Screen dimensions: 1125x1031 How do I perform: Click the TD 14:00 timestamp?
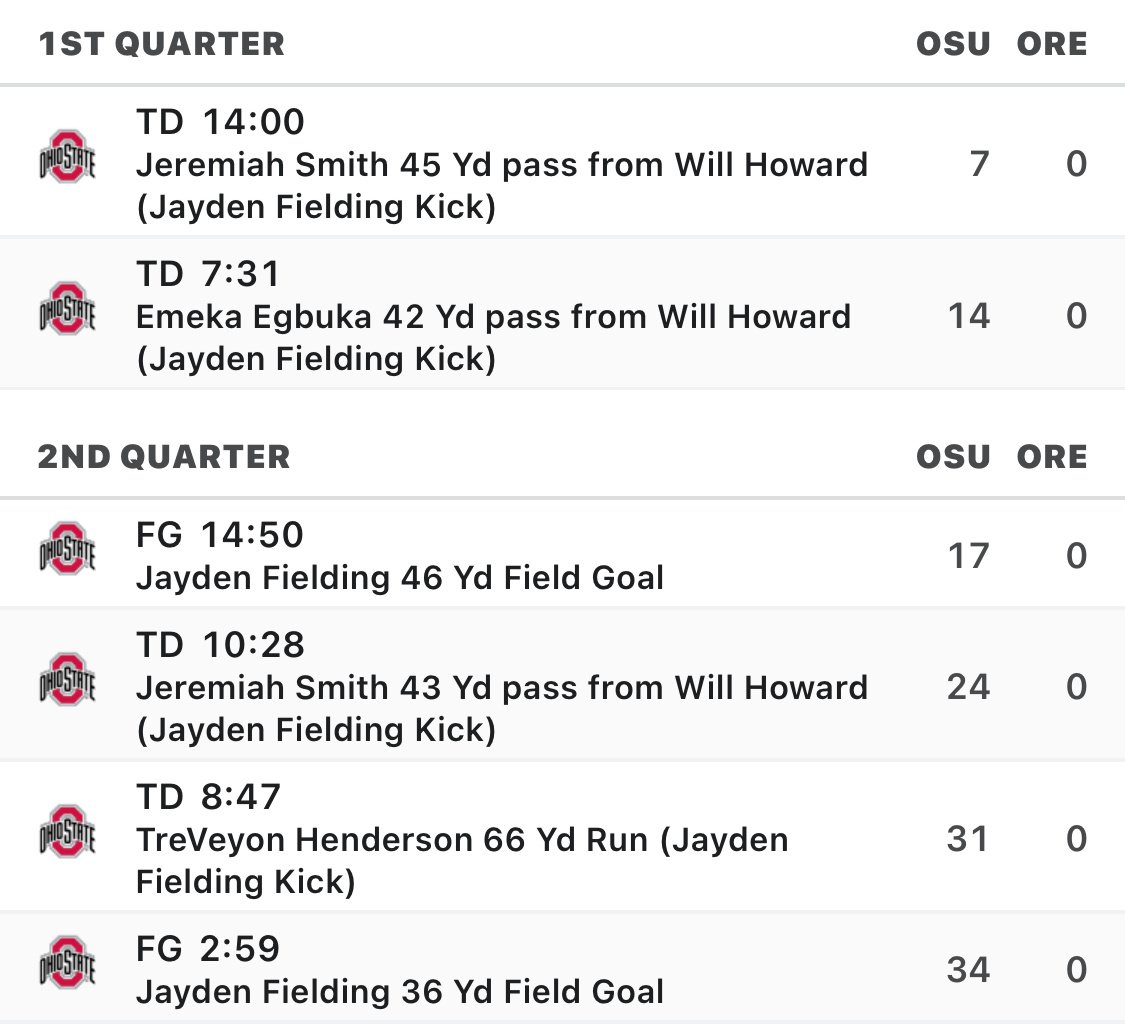click(x=220, y=122)
